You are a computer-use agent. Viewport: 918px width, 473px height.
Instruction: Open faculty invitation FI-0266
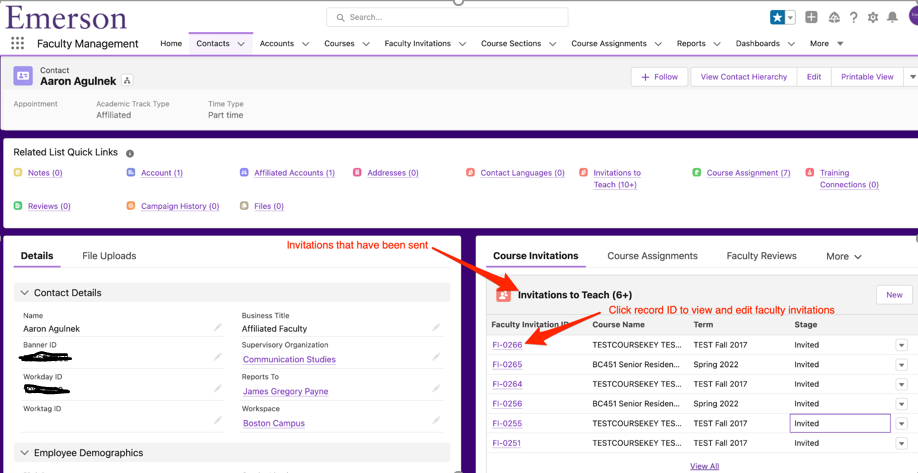[x=507, y=345]
